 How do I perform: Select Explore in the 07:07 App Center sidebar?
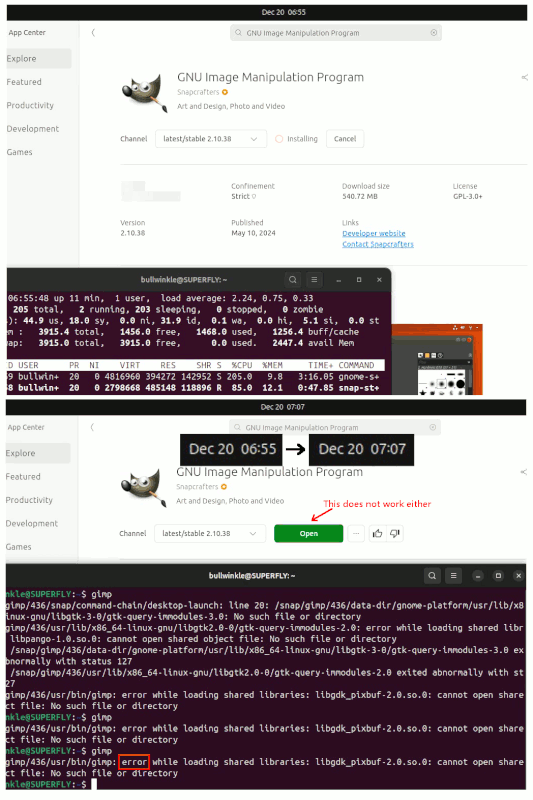click(38, 454)
